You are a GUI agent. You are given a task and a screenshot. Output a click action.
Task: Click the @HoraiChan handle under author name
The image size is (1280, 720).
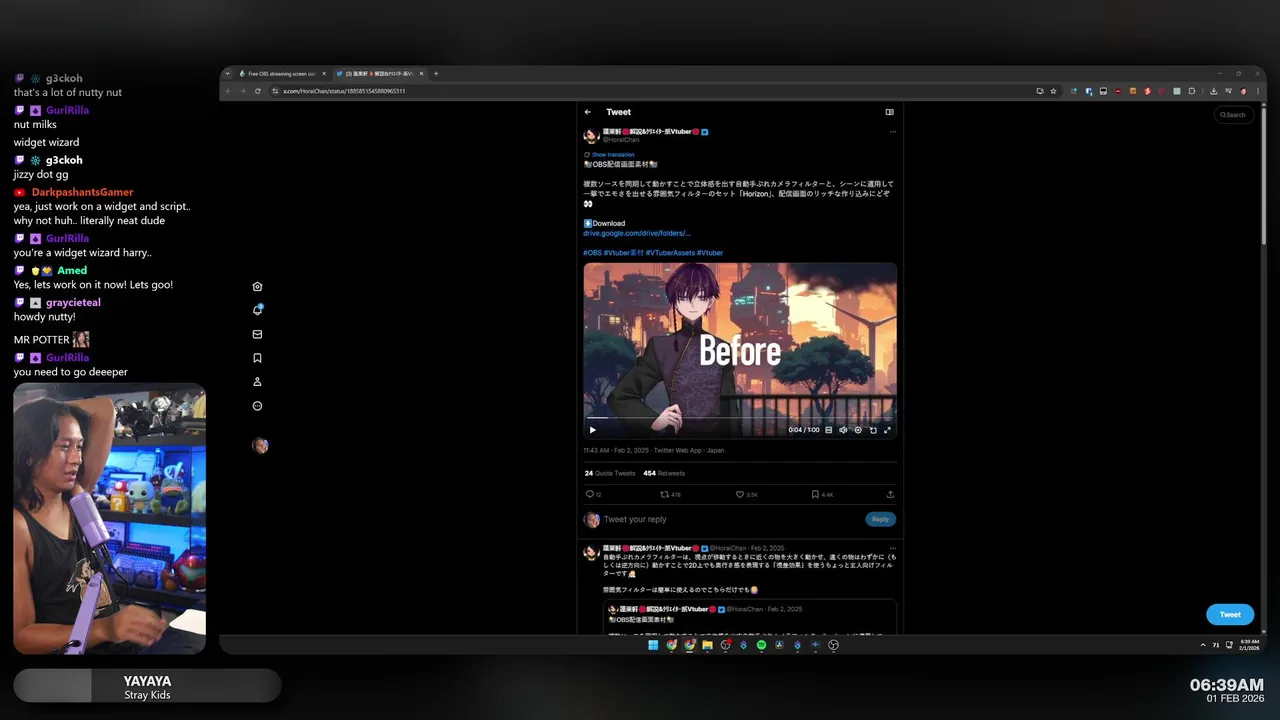(x=621, y=140)
